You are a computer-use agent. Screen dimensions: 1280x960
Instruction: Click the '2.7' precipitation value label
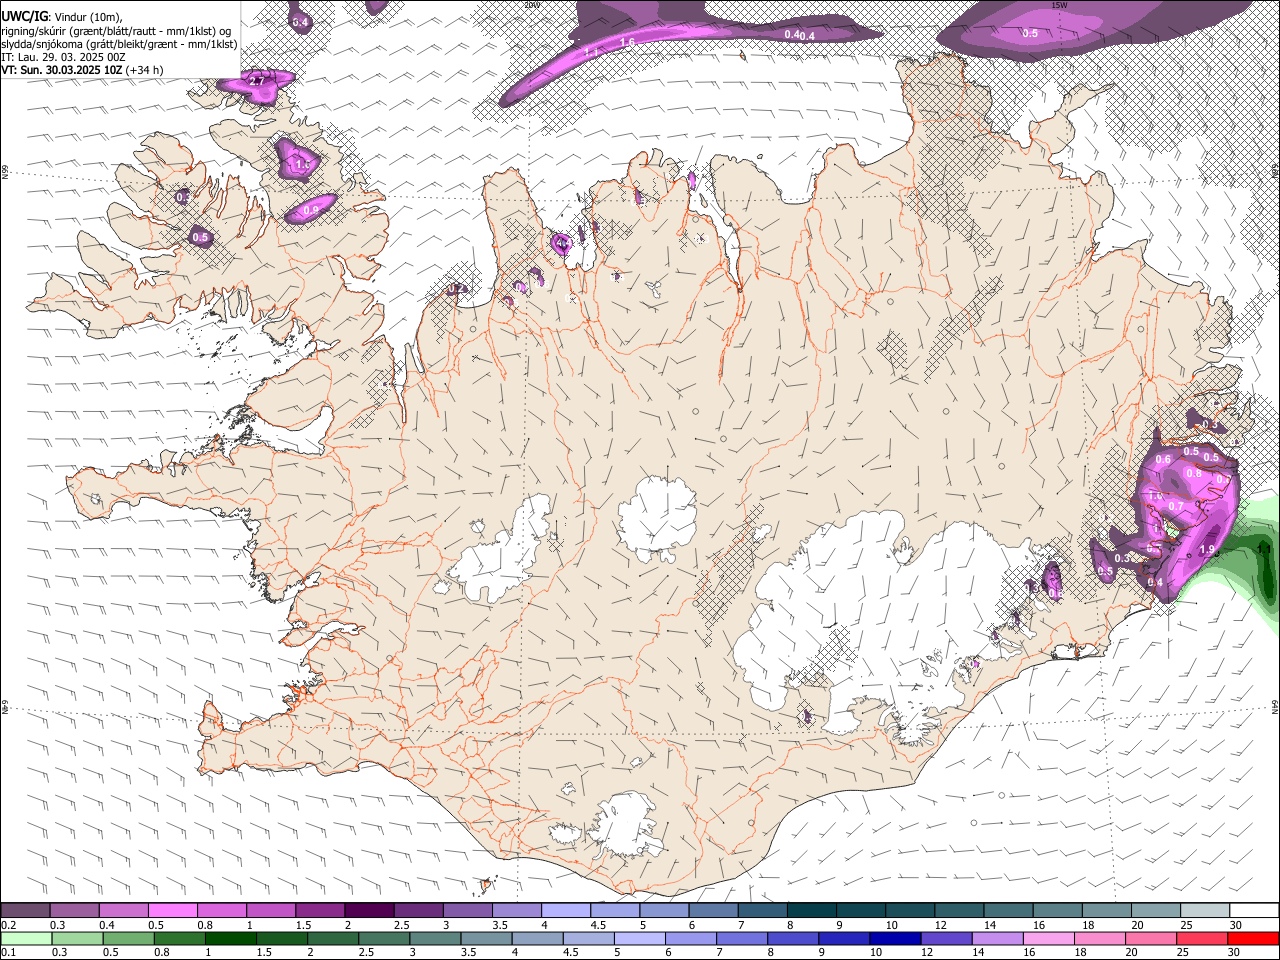pyautogui.click(x=257, y=80)
